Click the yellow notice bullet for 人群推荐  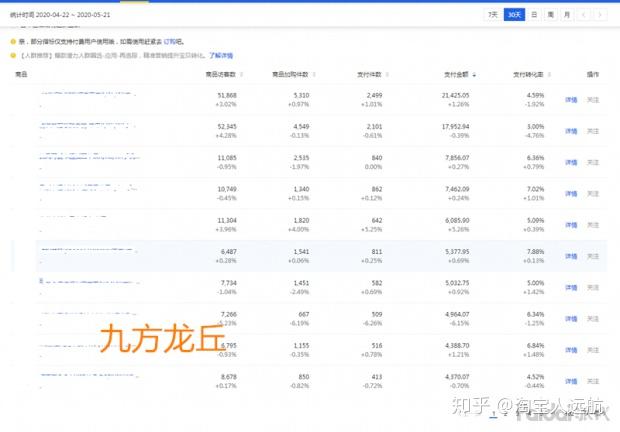[13, 55]
